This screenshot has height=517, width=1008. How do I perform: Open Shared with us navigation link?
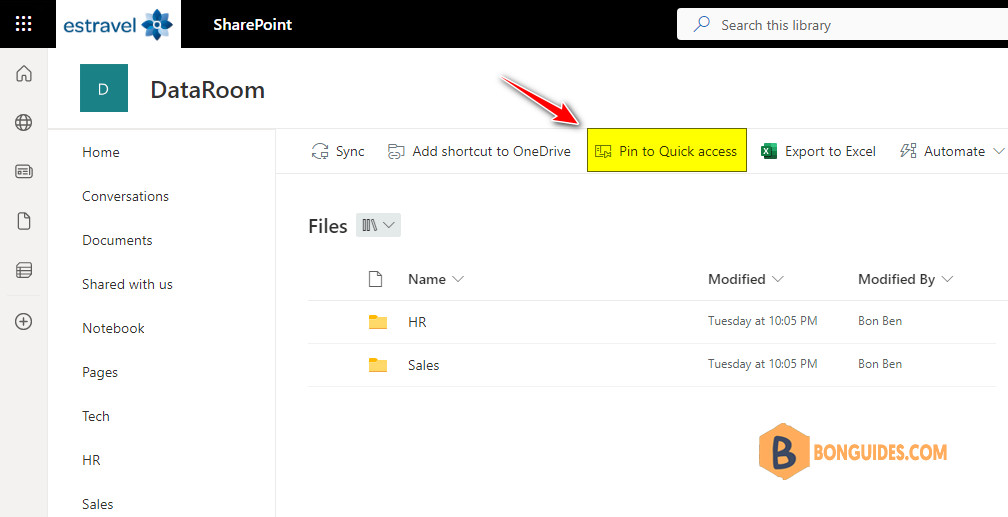click(x=127, y=284)
